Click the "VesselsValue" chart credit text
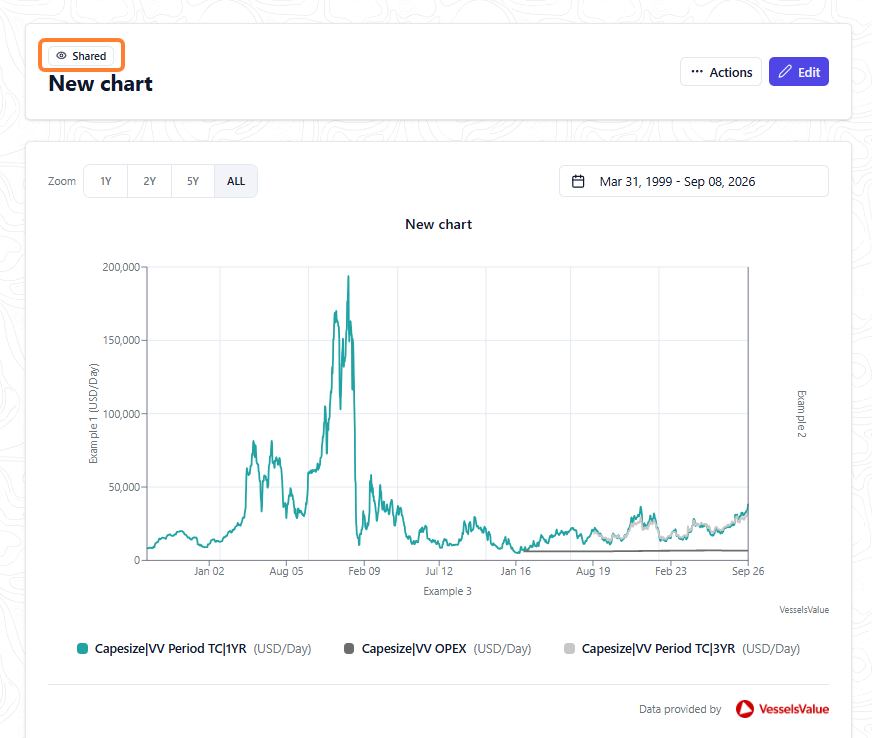 pyautogui.click(x=804, y=610)
